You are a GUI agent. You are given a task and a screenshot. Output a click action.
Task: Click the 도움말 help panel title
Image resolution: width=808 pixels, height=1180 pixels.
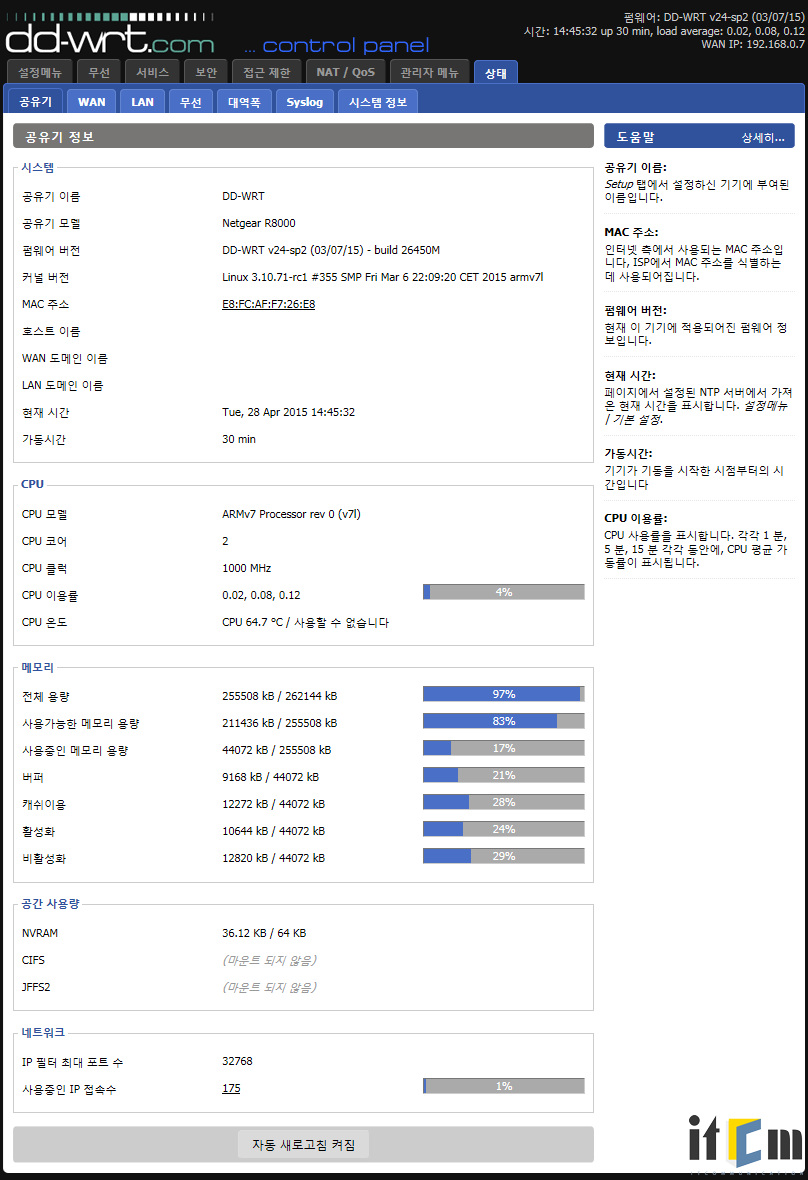click(636, 137)
